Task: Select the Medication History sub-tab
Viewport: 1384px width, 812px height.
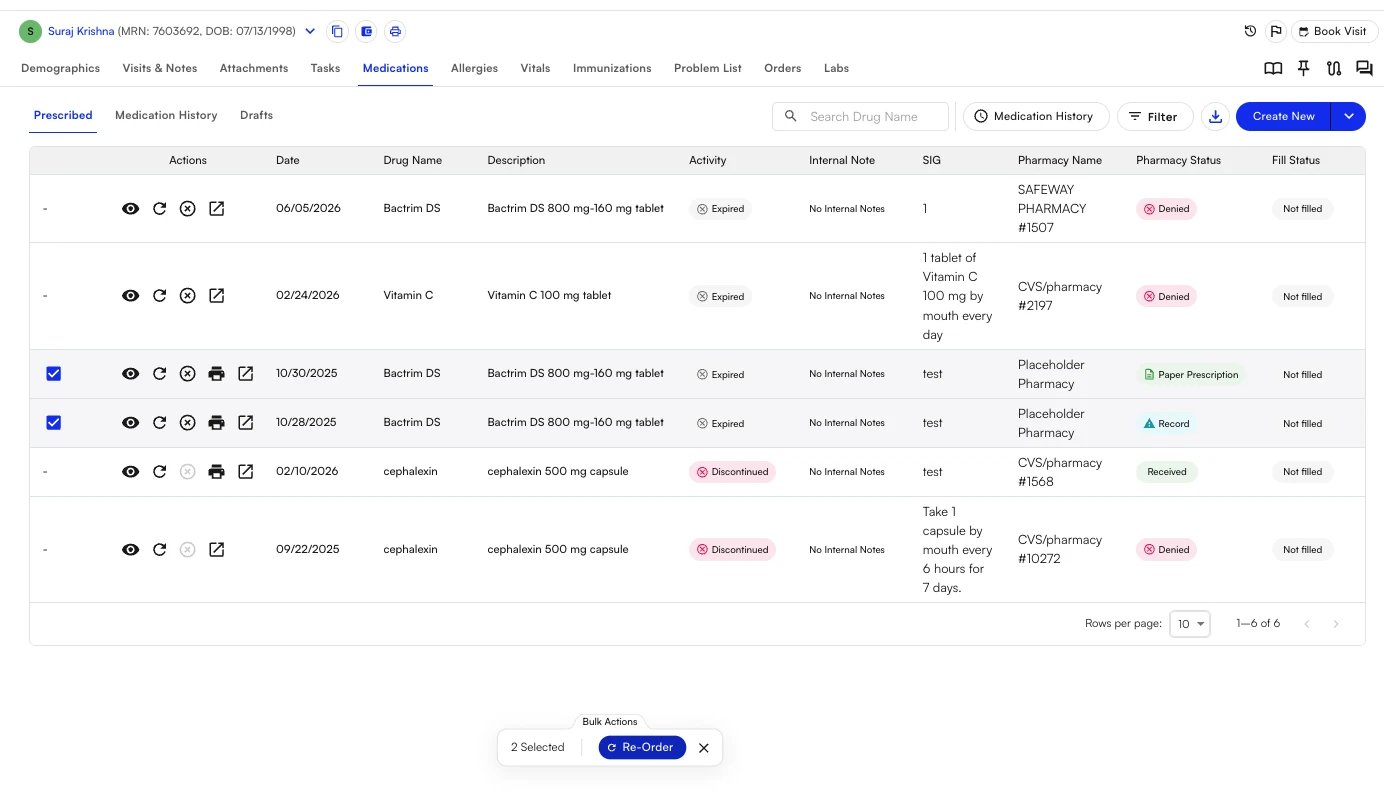Action: tap(166, 115)
